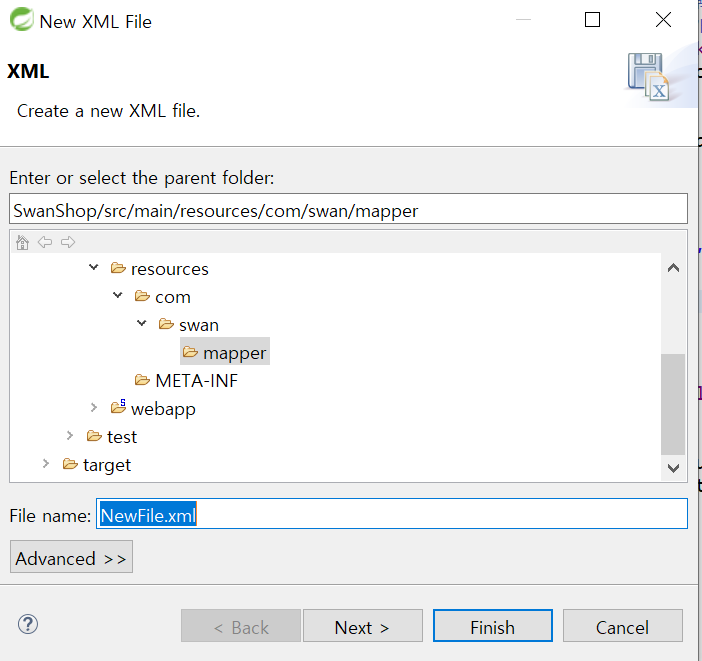The height and width of the screenshot is (661, 702).
Task: Expand the test folder
Action: click(x=69, y=435)
